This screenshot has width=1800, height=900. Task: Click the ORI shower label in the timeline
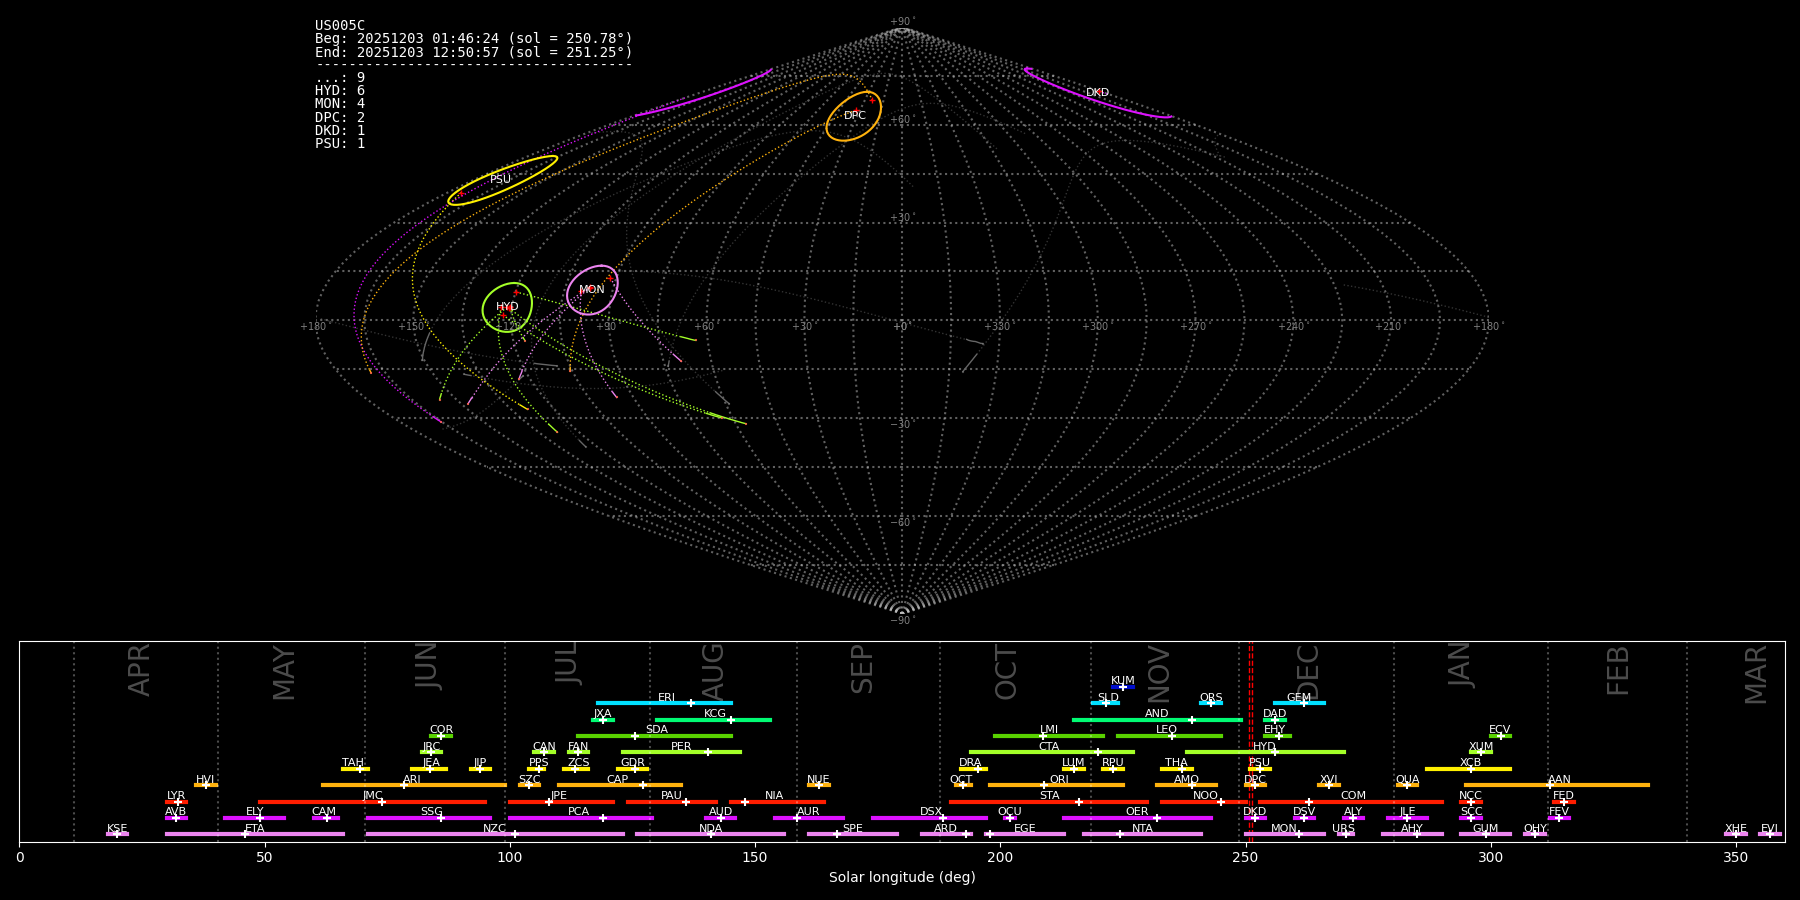[1059, 779]
